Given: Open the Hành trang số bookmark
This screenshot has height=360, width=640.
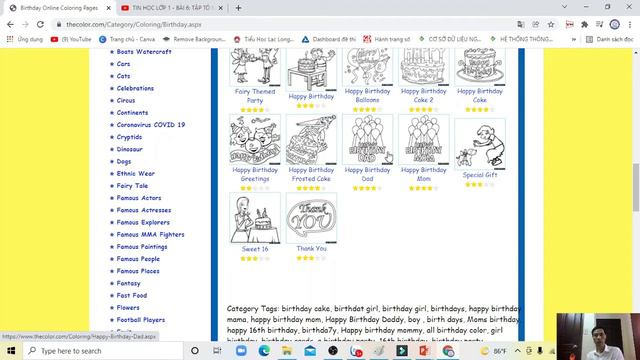Looking at the screenshot, I should [x=387, y=39].
